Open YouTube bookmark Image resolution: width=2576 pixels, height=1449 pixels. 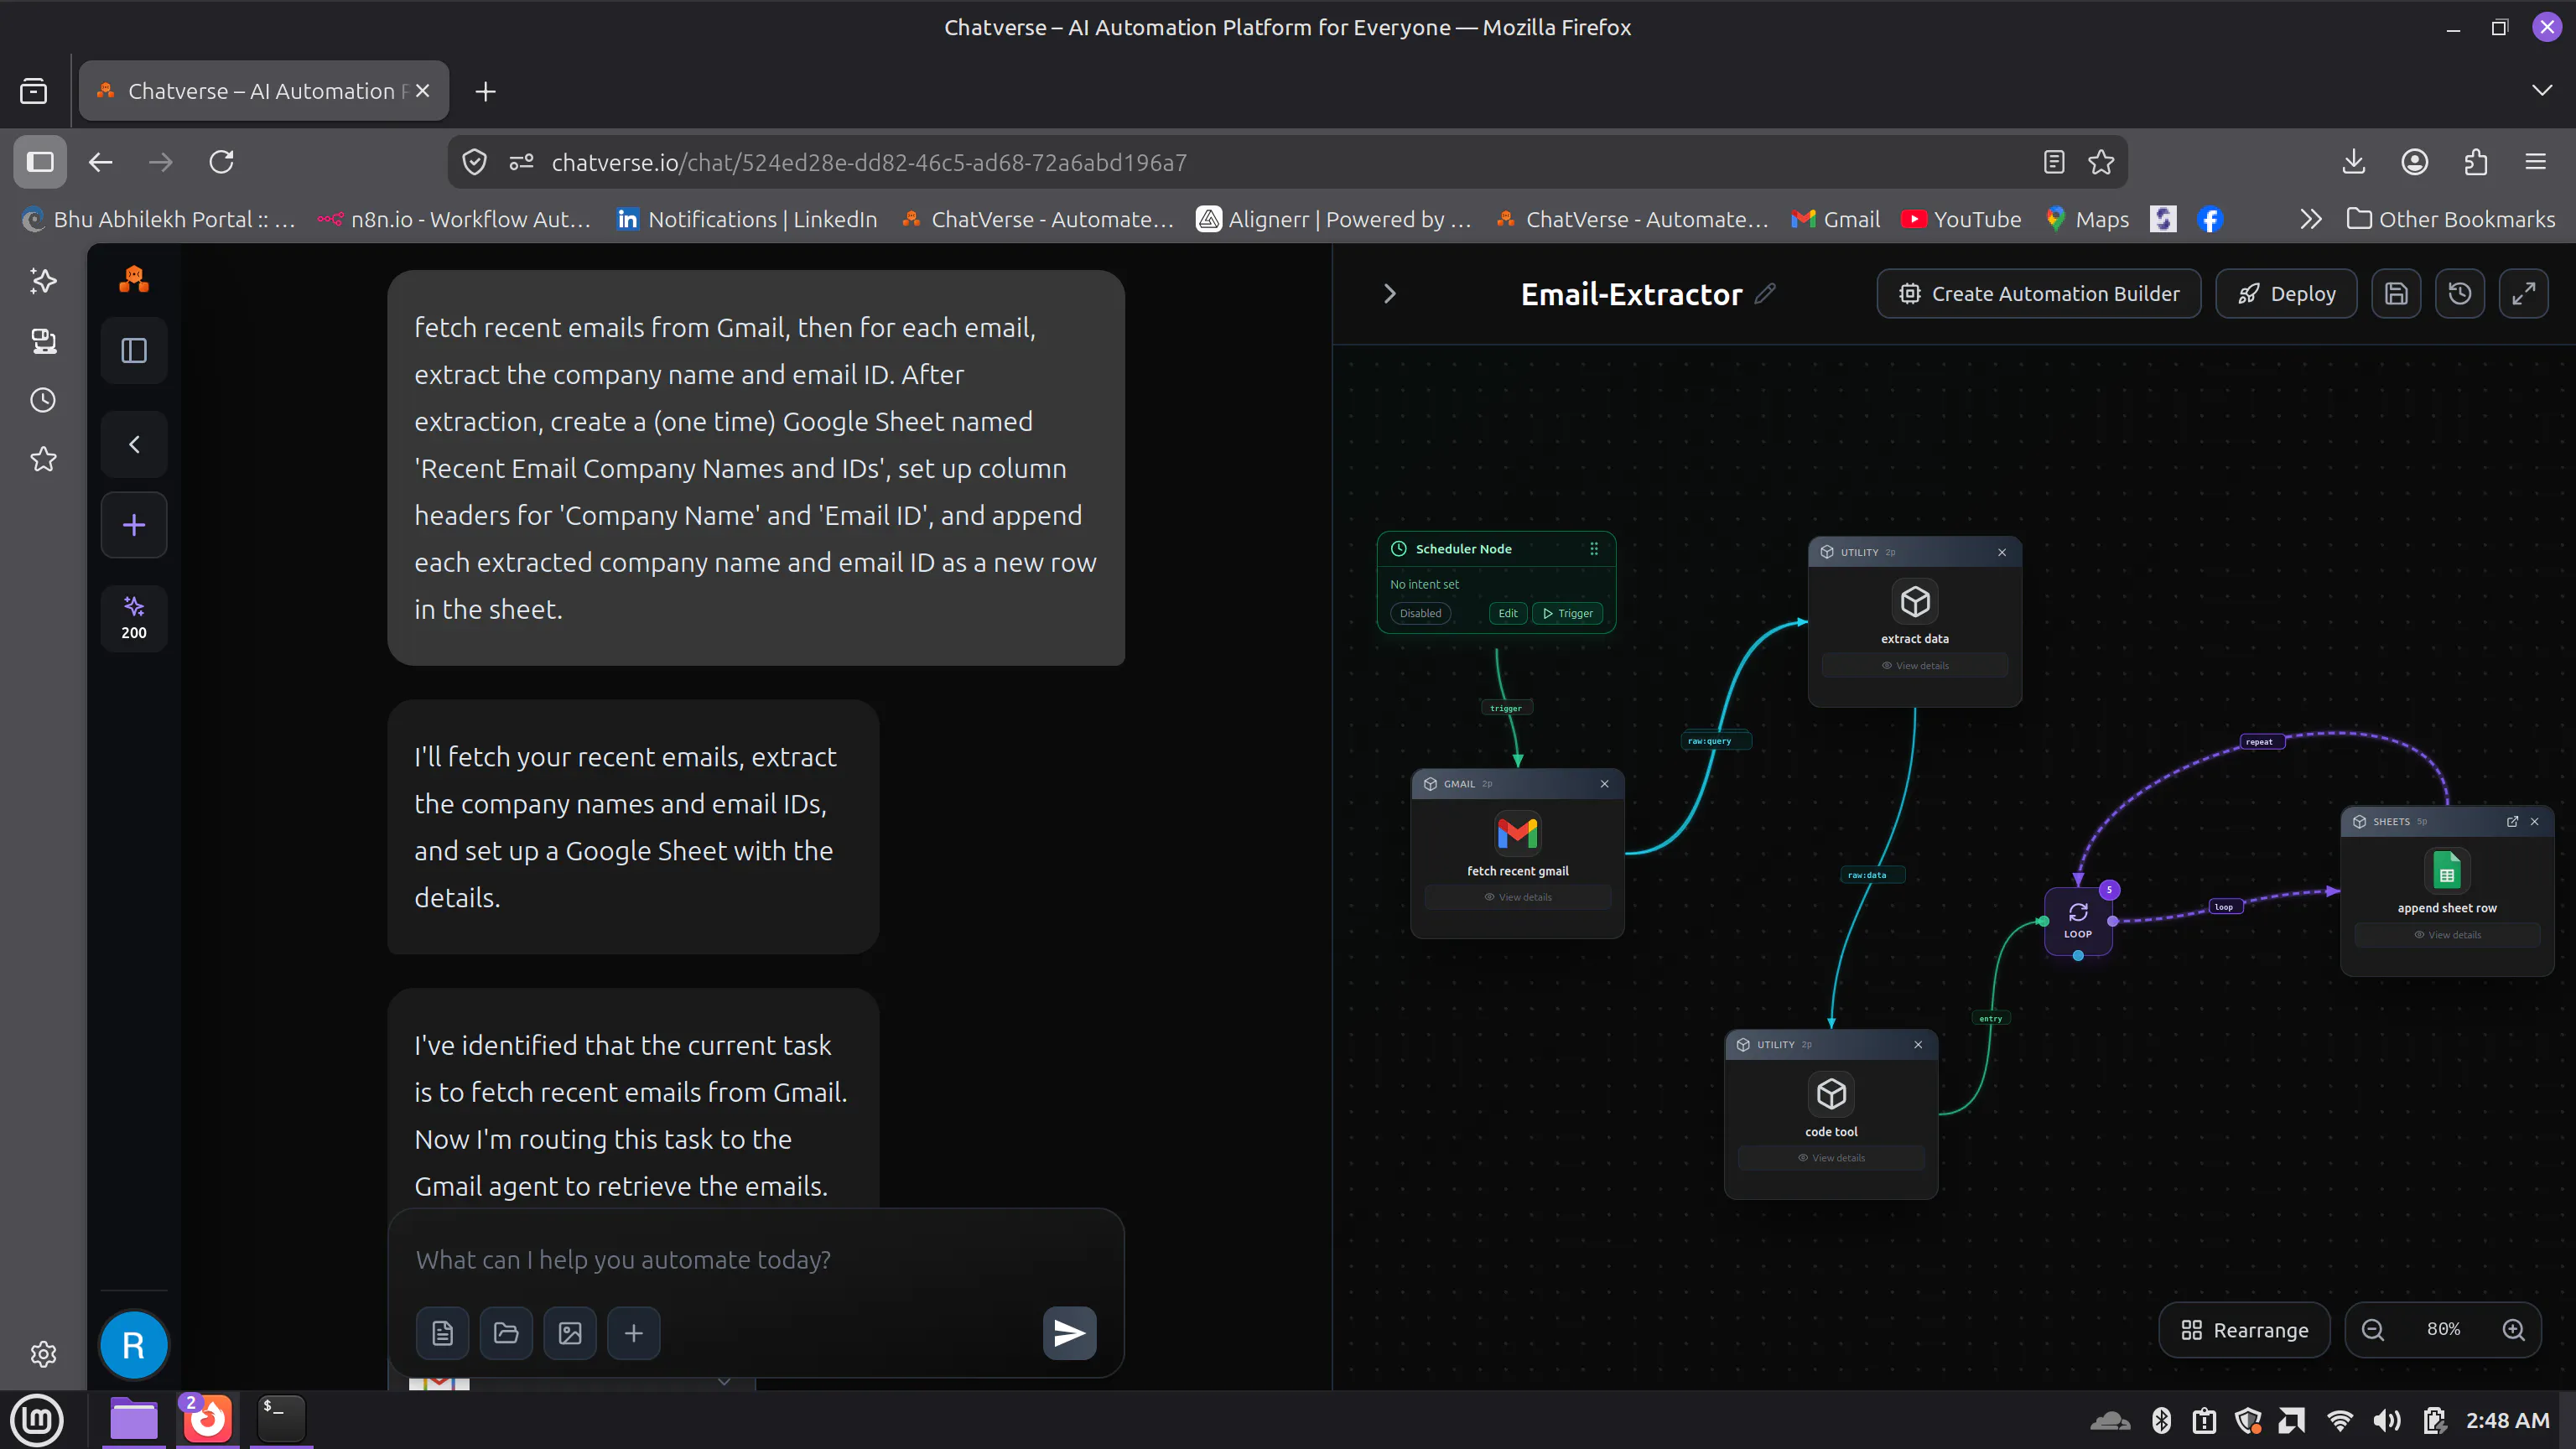tap(1961, 219)
